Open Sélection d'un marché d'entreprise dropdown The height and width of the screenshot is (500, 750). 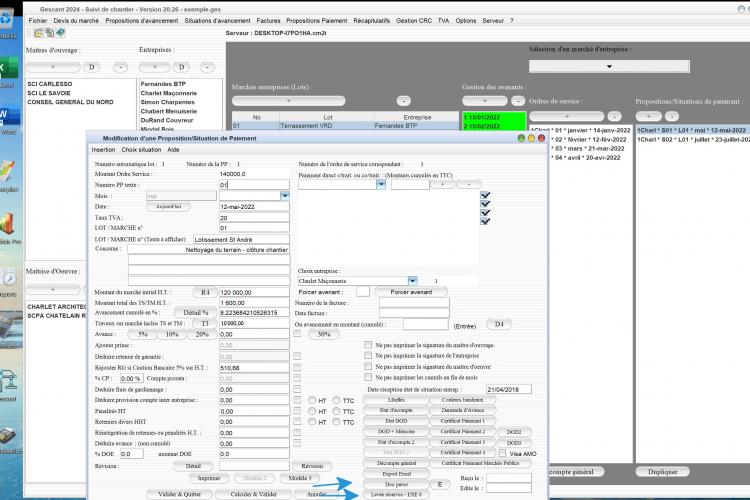coord(609,67)
